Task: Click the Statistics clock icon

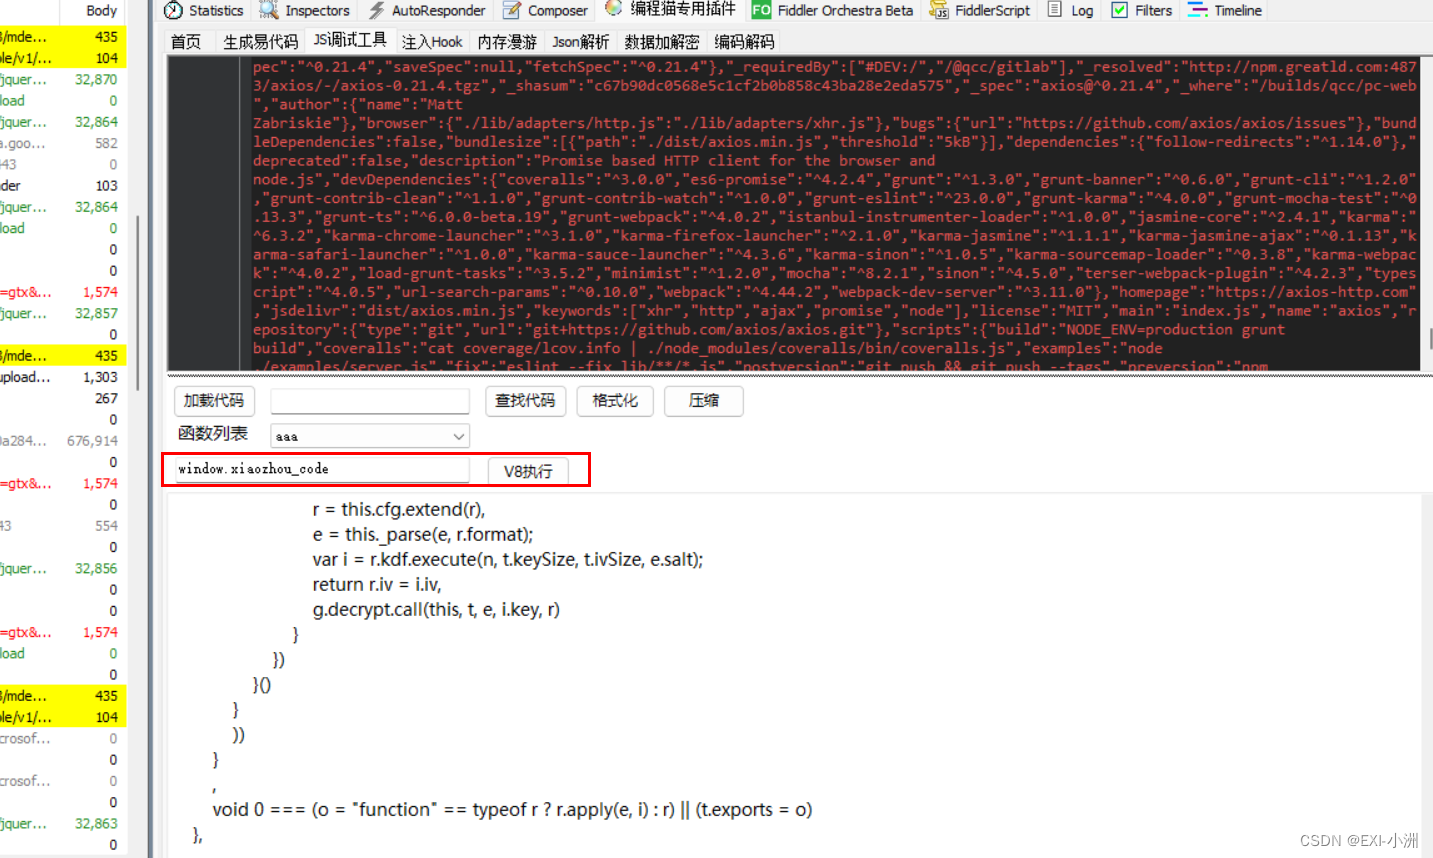Action: coord(173,10)
